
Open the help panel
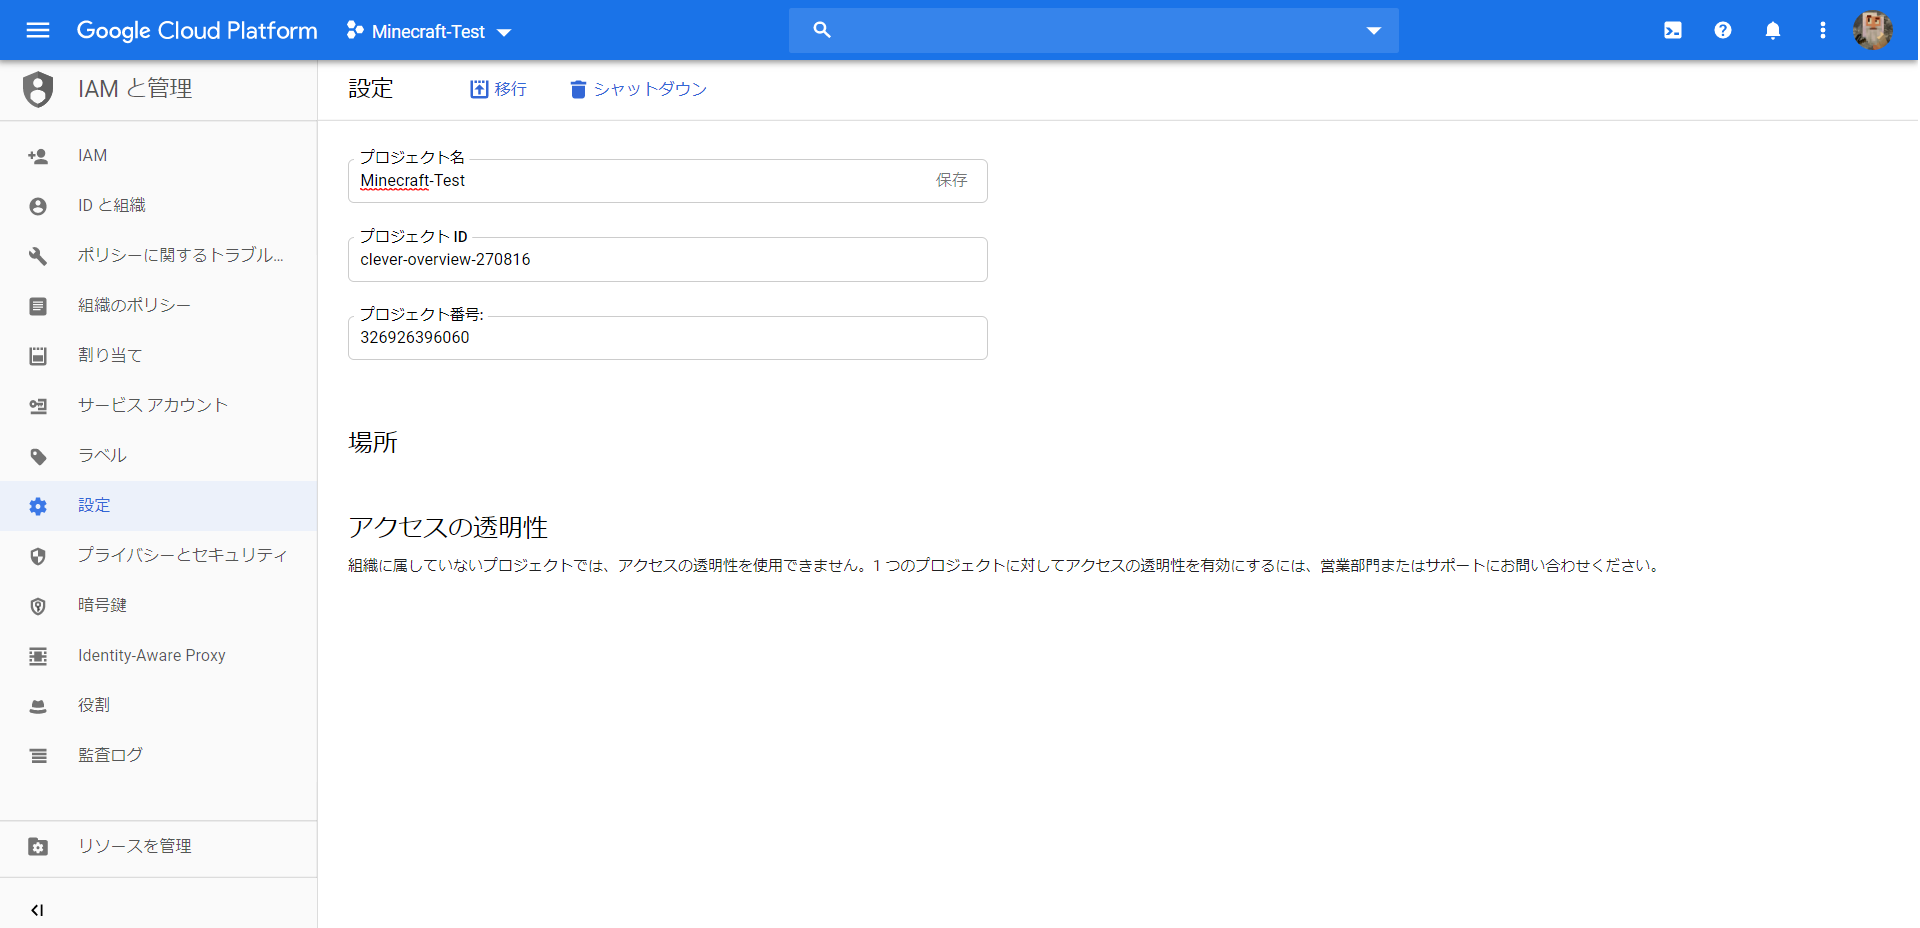pos(1723,30)
